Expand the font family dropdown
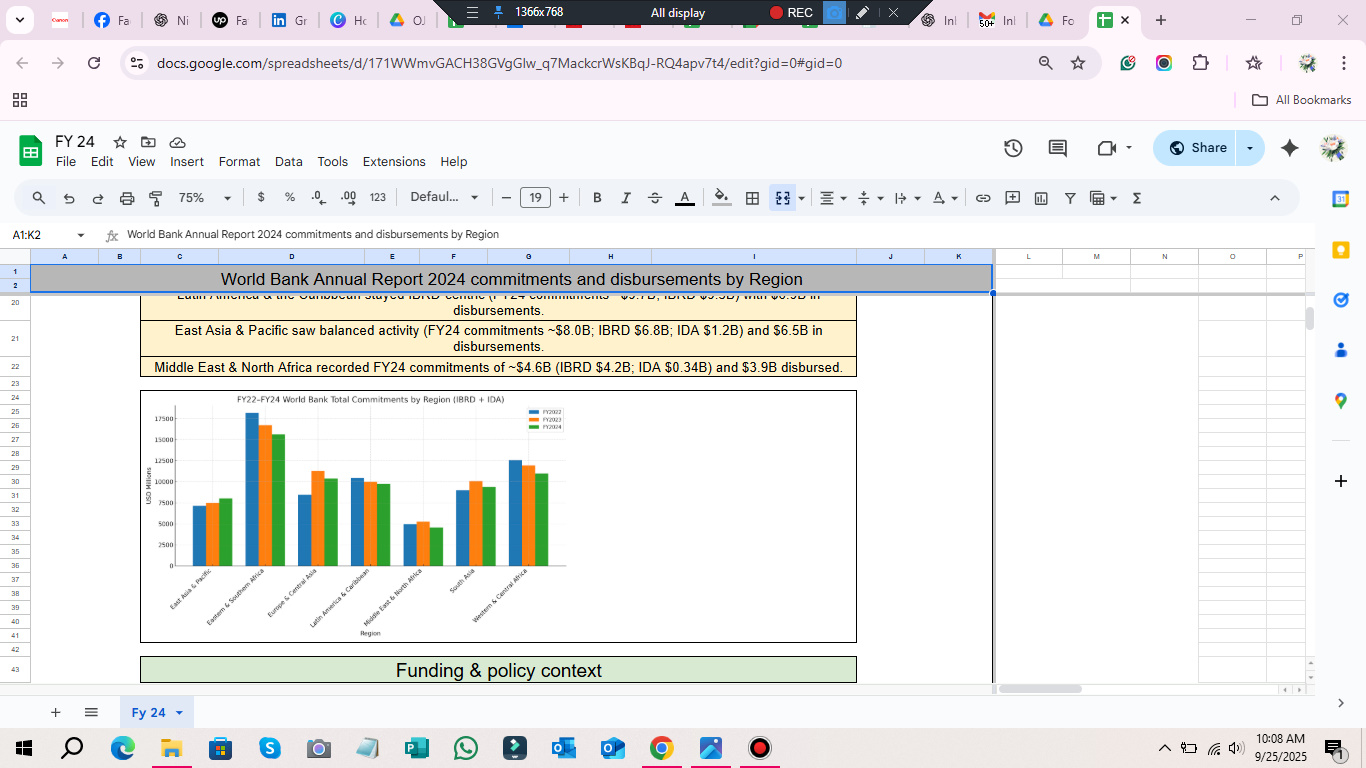1366x768 pixels. (x=444, y=198)
